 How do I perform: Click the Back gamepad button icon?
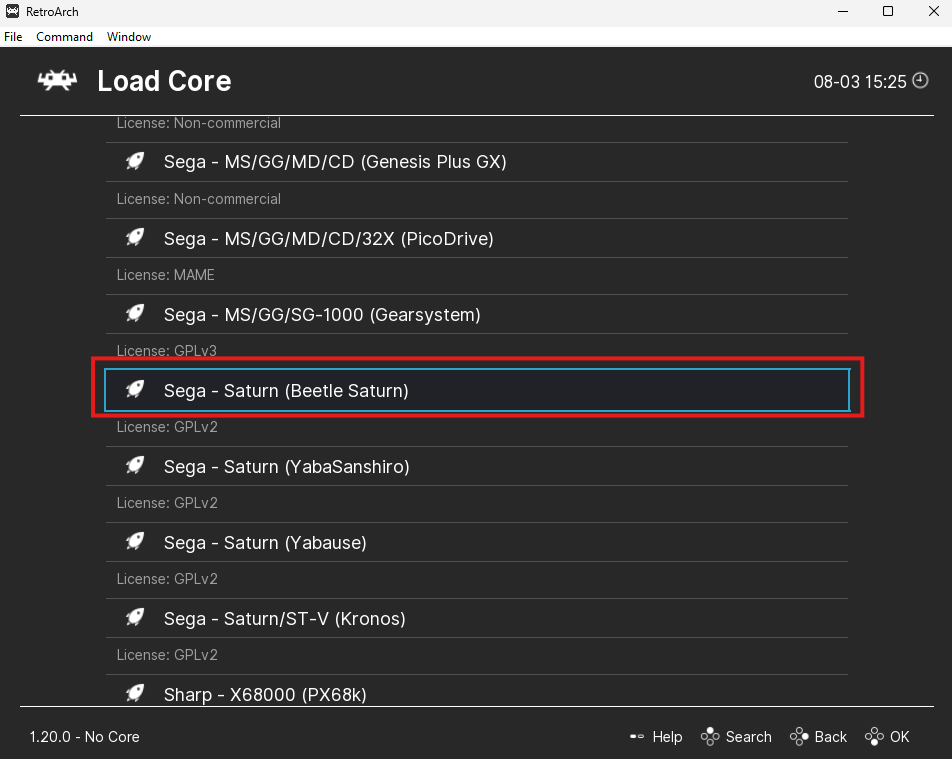click(x=799, y=737)
